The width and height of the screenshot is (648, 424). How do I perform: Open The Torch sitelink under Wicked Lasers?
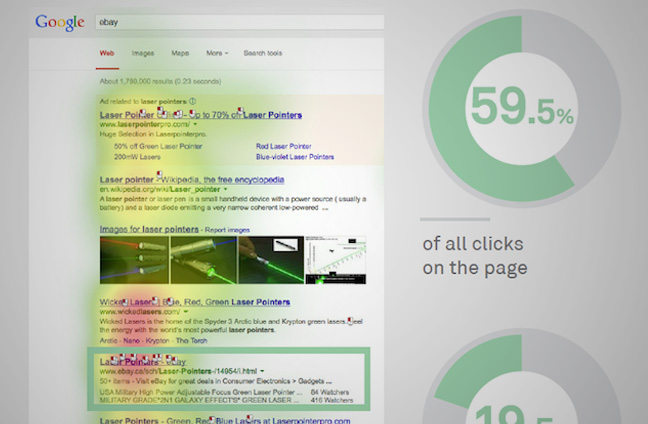click(x=192, y=341)
